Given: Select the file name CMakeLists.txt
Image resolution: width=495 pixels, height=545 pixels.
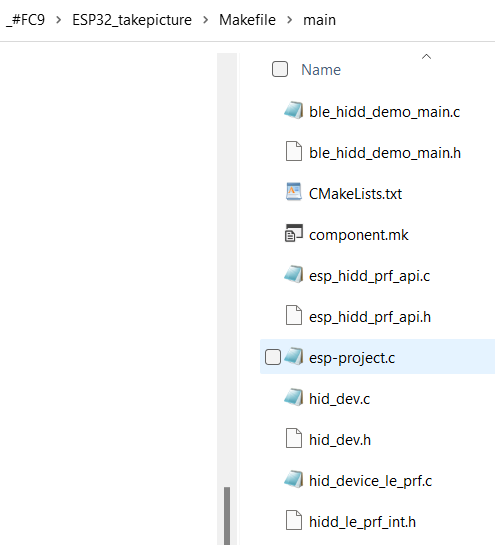Looking at the screenshot, I should click(x=355, y=194).
